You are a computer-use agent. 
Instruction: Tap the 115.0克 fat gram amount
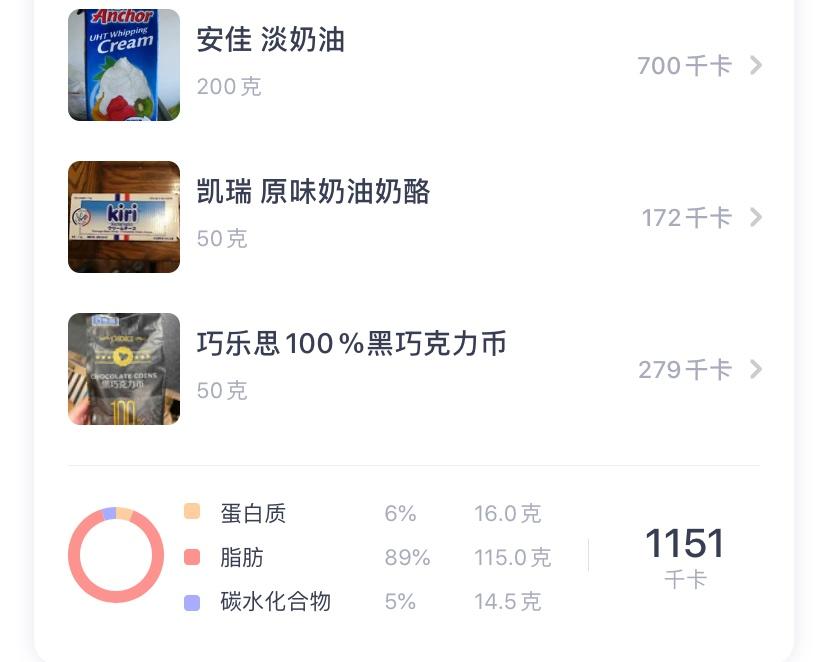(x=513, y=557)
